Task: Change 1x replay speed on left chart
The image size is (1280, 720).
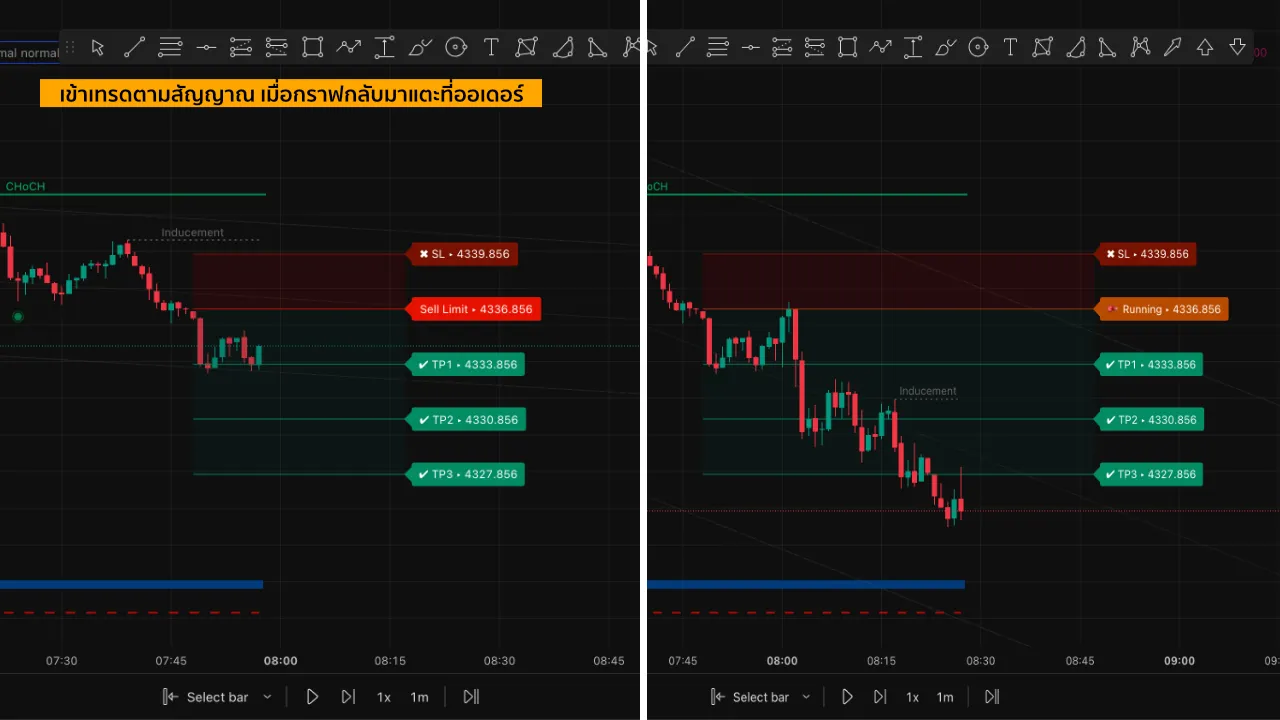Action: coord(384,697)
